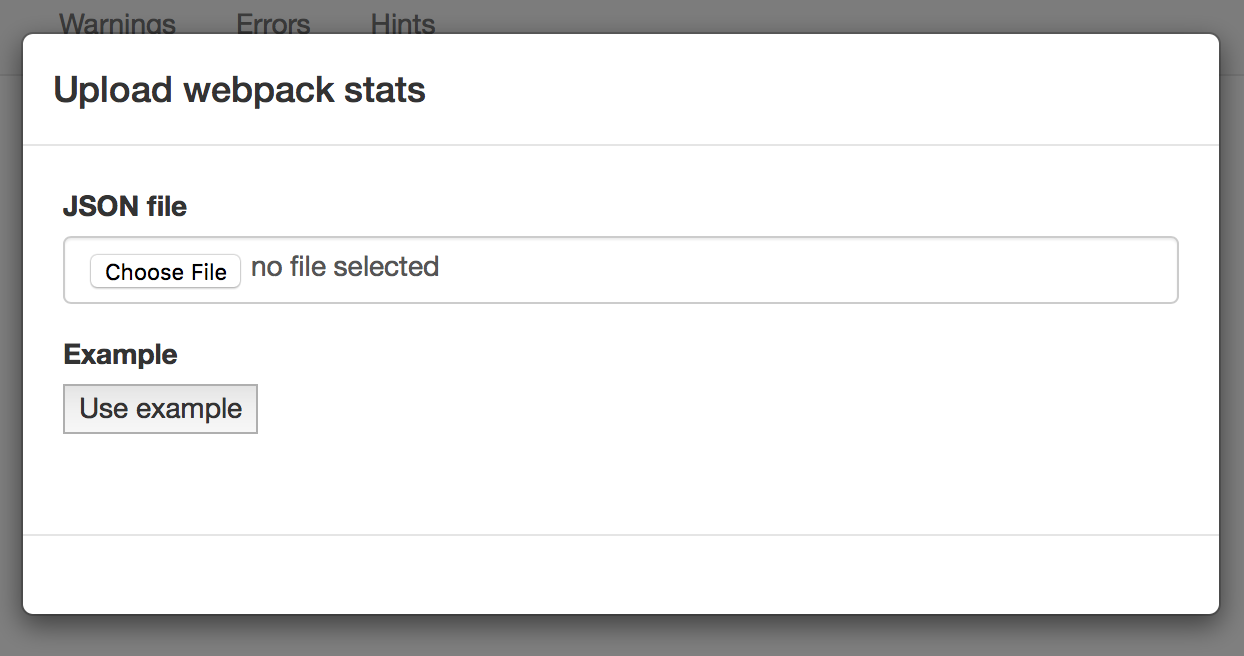1244x656 pixels.
Task: Click the 'JSON file' field label
Action: coord(125,206)
